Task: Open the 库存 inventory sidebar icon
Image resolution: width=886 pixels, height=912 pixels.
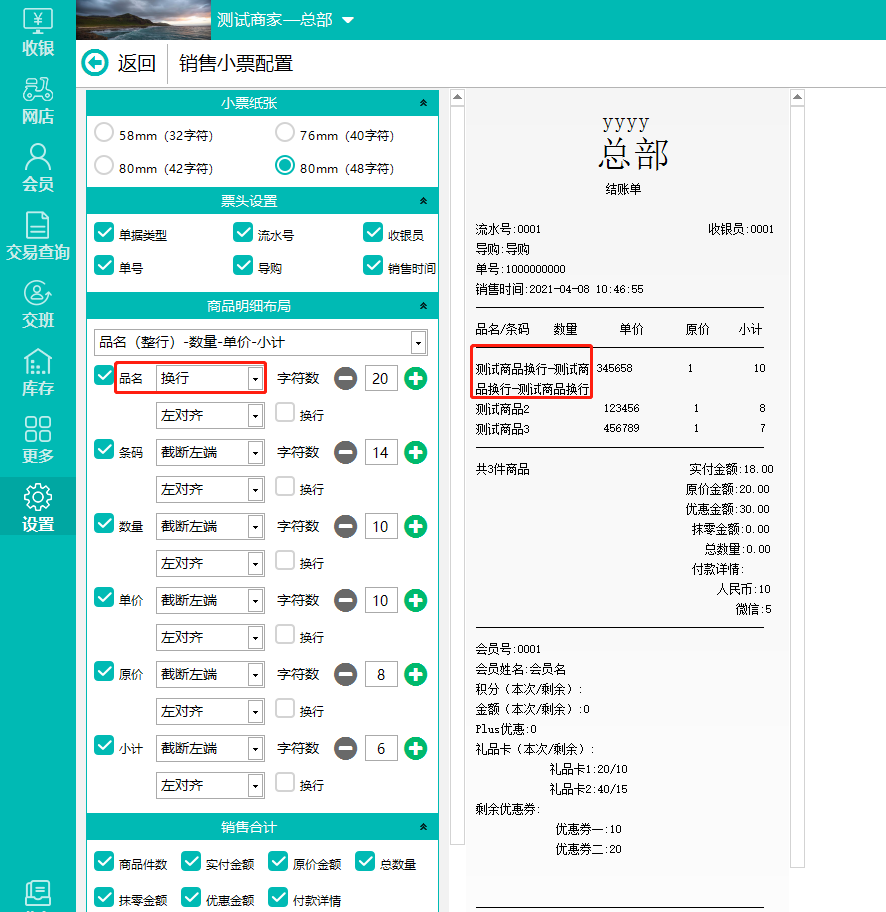Action: tap(38, 372)
